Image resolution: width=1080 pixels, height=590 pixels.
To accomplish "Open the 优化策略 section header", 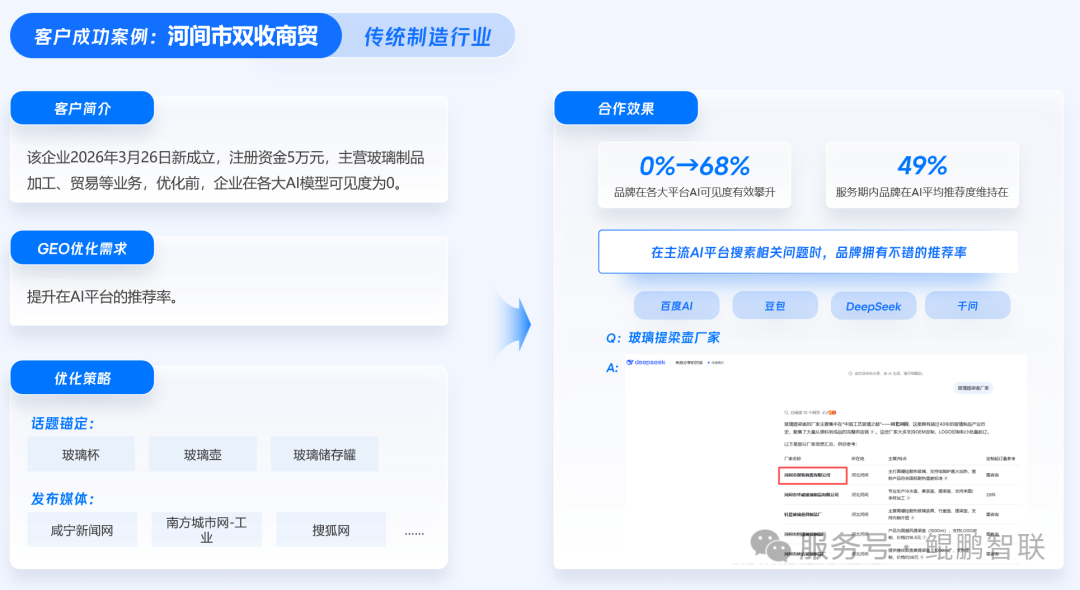I will [82, 378].
